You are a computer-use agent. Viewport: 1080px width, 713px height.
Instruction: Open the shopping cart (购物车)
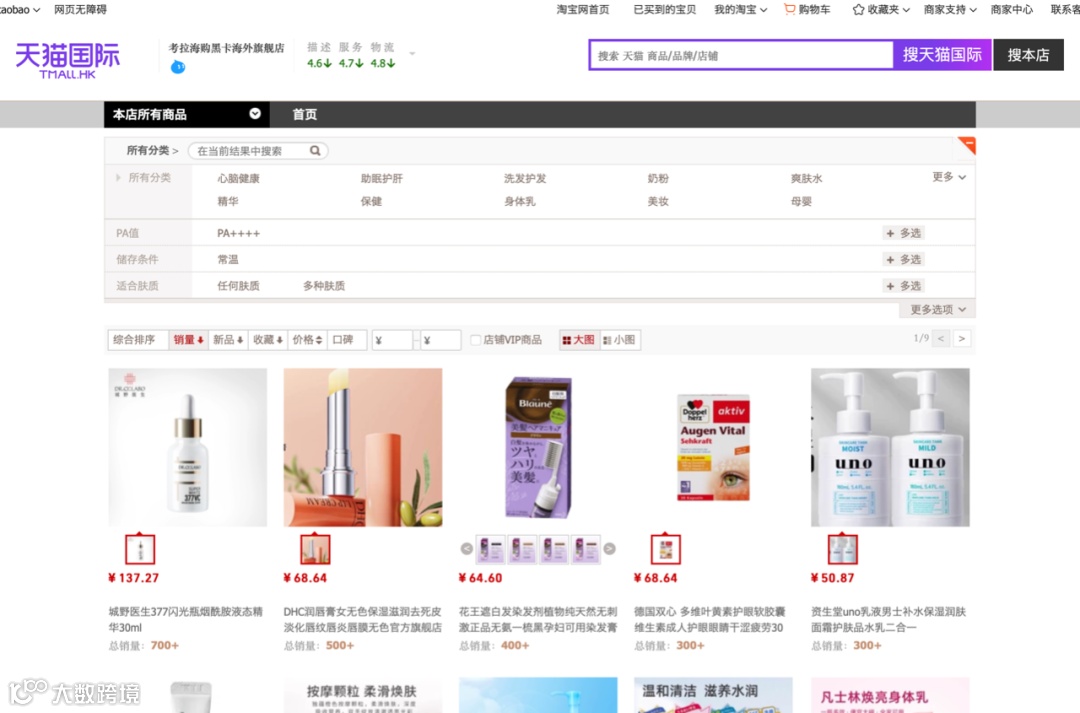tap(807, 10)
